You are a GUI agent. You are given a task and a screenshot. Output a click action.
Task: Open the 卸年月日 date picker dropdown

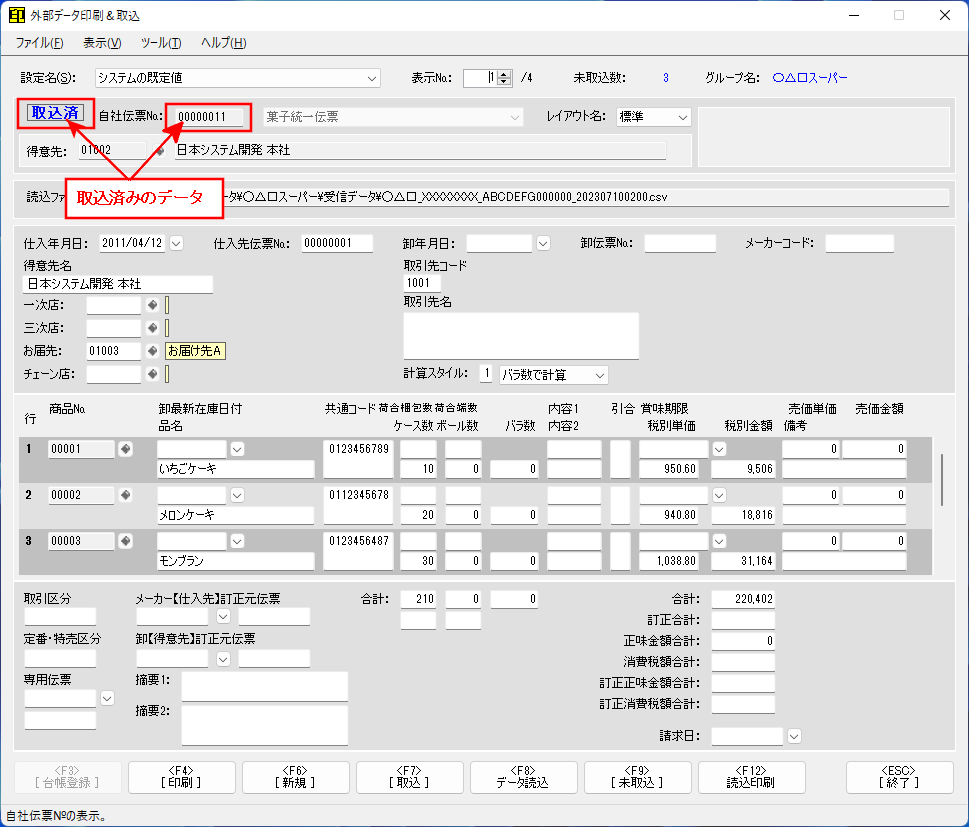[x=543, y=243]
